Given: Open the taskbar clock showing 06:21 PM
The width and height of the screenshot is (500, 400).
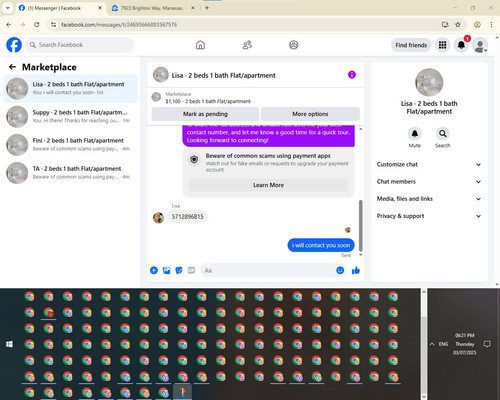Looking at the screenshot, I should coord(465,344).
